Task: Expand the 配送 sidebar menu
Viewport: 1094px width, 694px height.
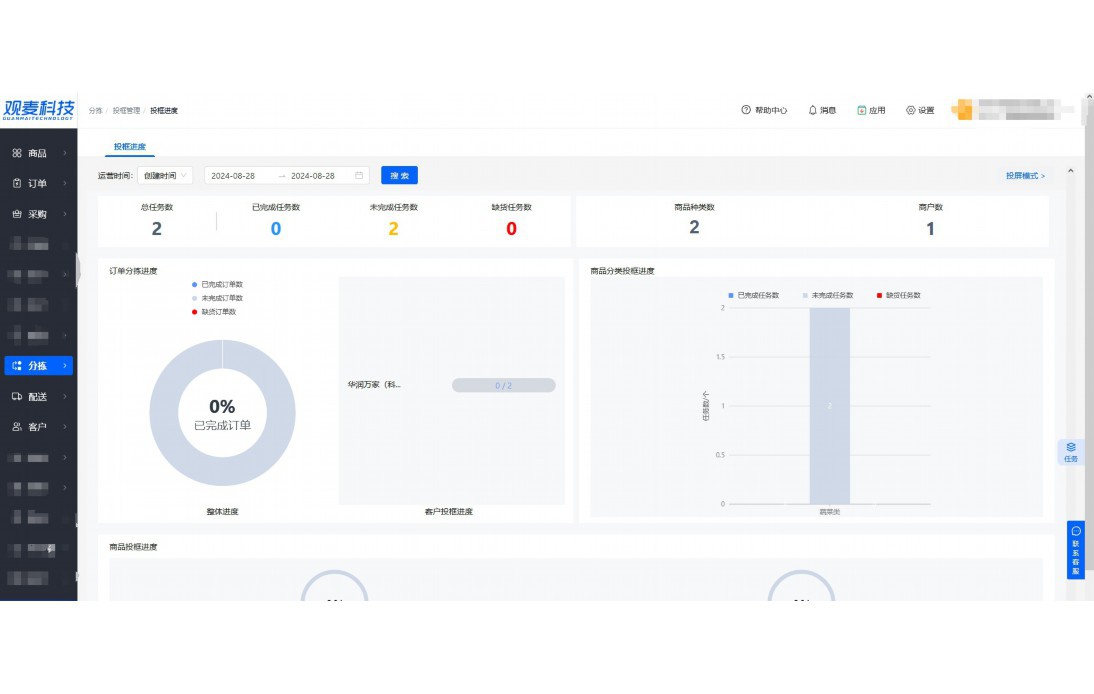Action: click(x=38, y=396)
